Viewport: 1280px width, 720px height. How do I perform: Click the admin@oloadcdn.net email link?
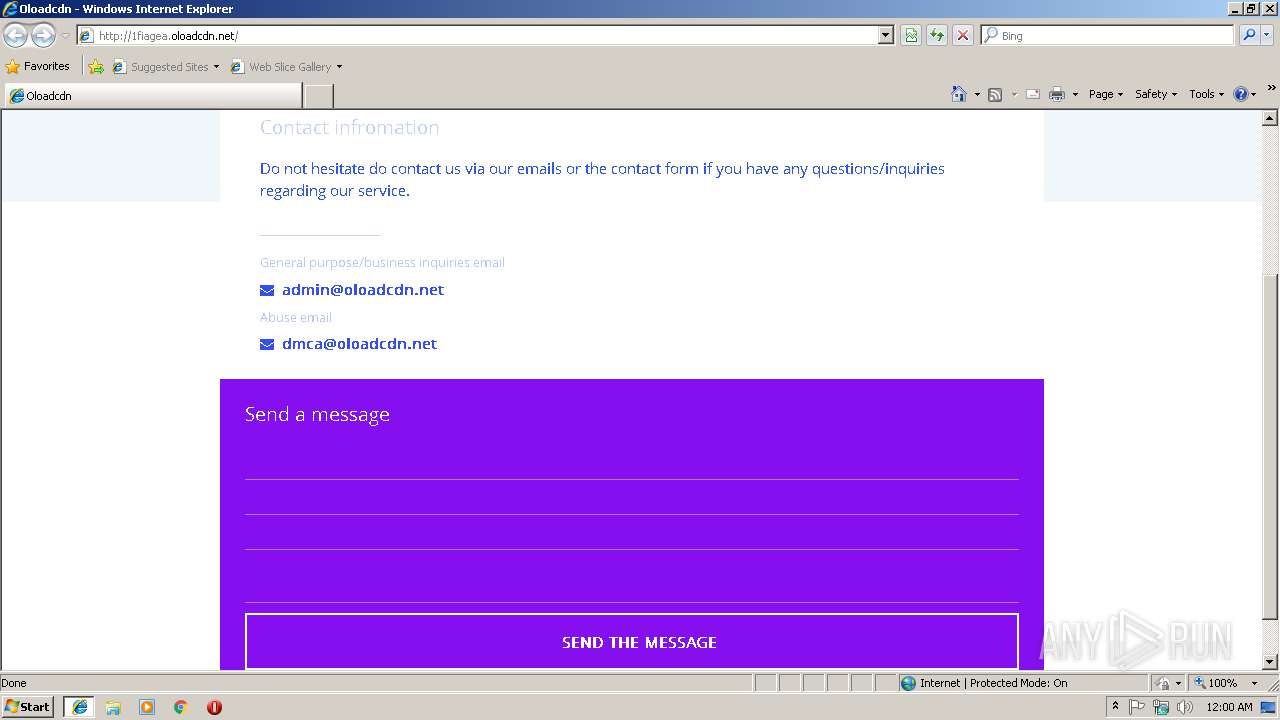click(363, 290)
